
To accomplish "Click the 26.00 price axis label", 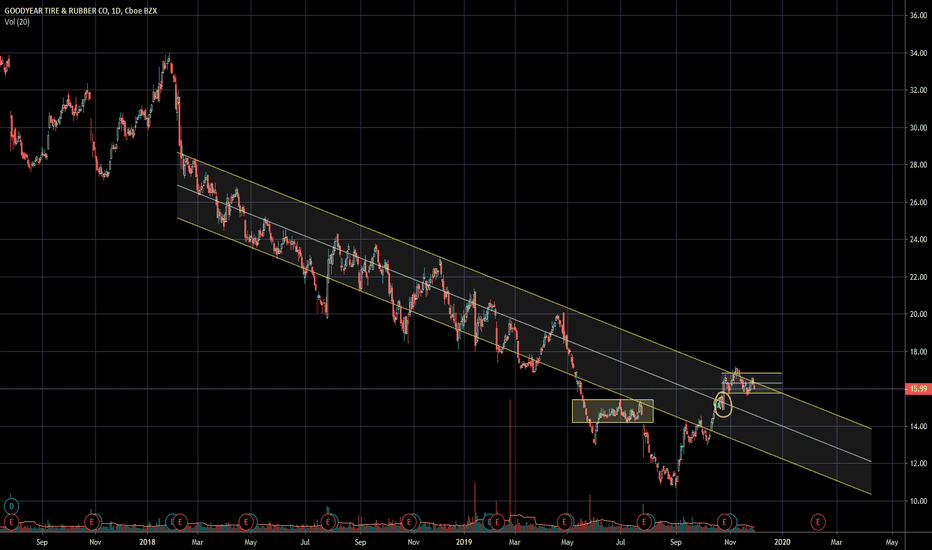I will 918,202.
